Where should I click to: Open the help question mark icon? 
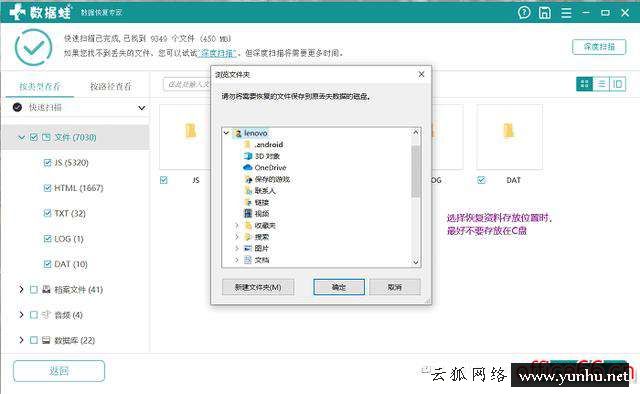pos(524,13)
